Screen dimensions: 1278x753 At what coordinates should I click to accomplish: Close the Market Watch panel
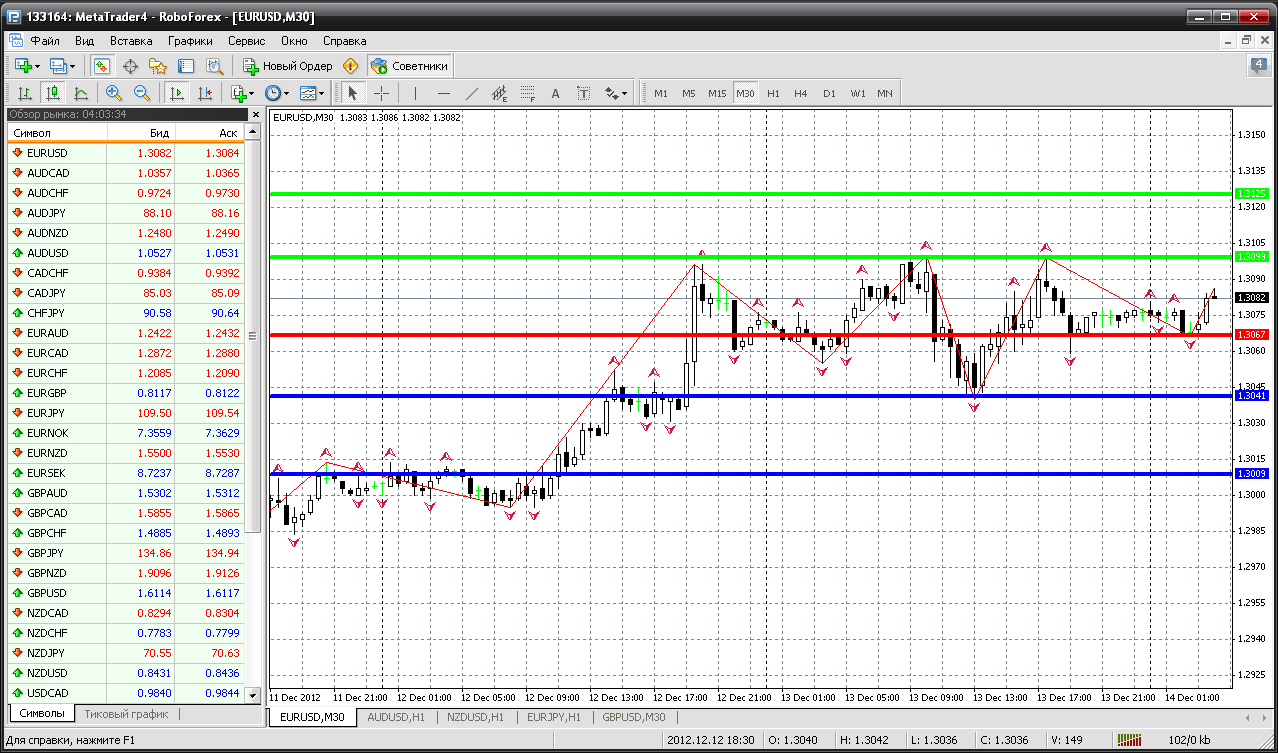click(x=255, y=114)
